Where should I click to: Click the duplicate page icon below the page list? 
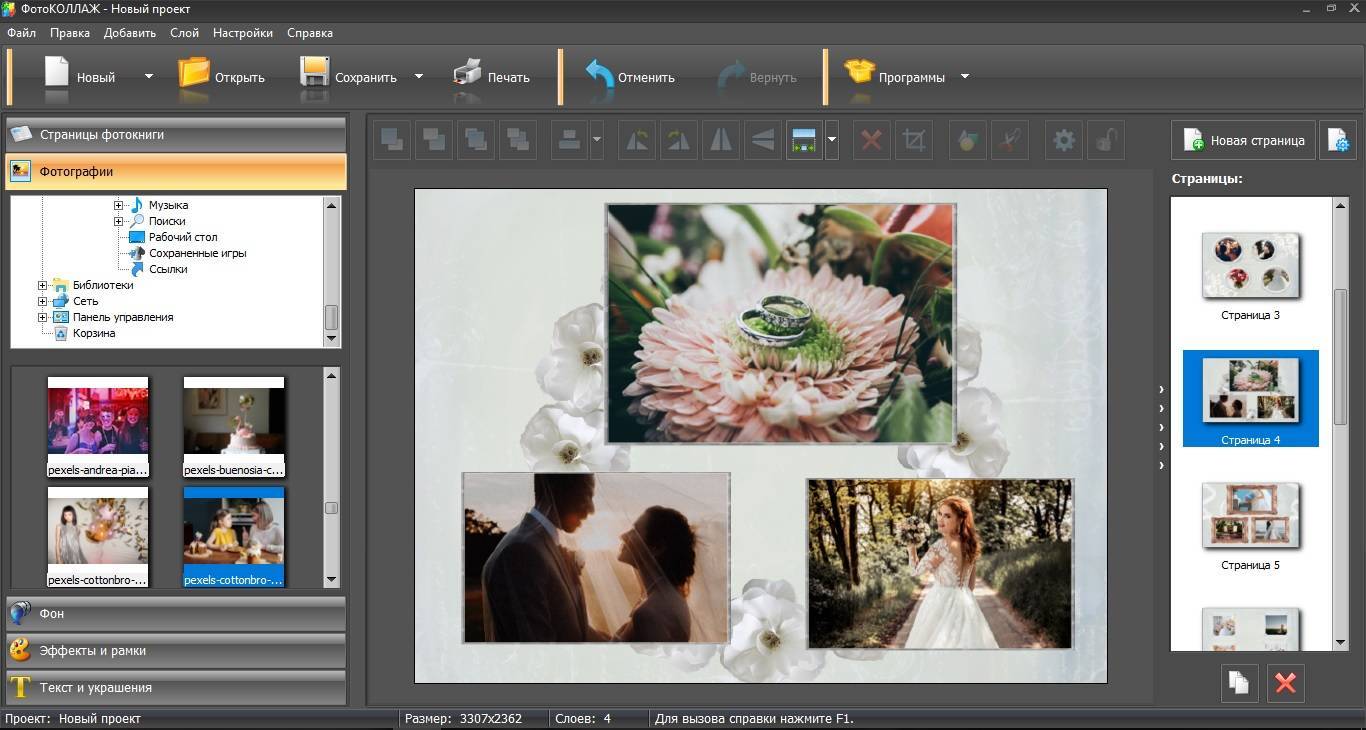pos(1238,683)
